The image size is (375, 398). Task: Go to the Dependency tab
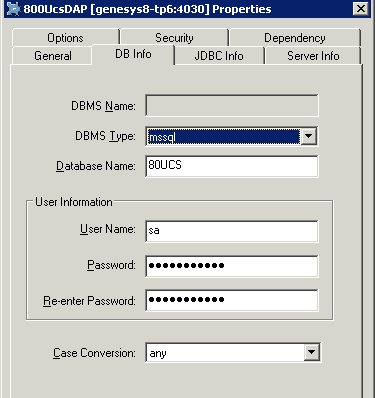295,38
